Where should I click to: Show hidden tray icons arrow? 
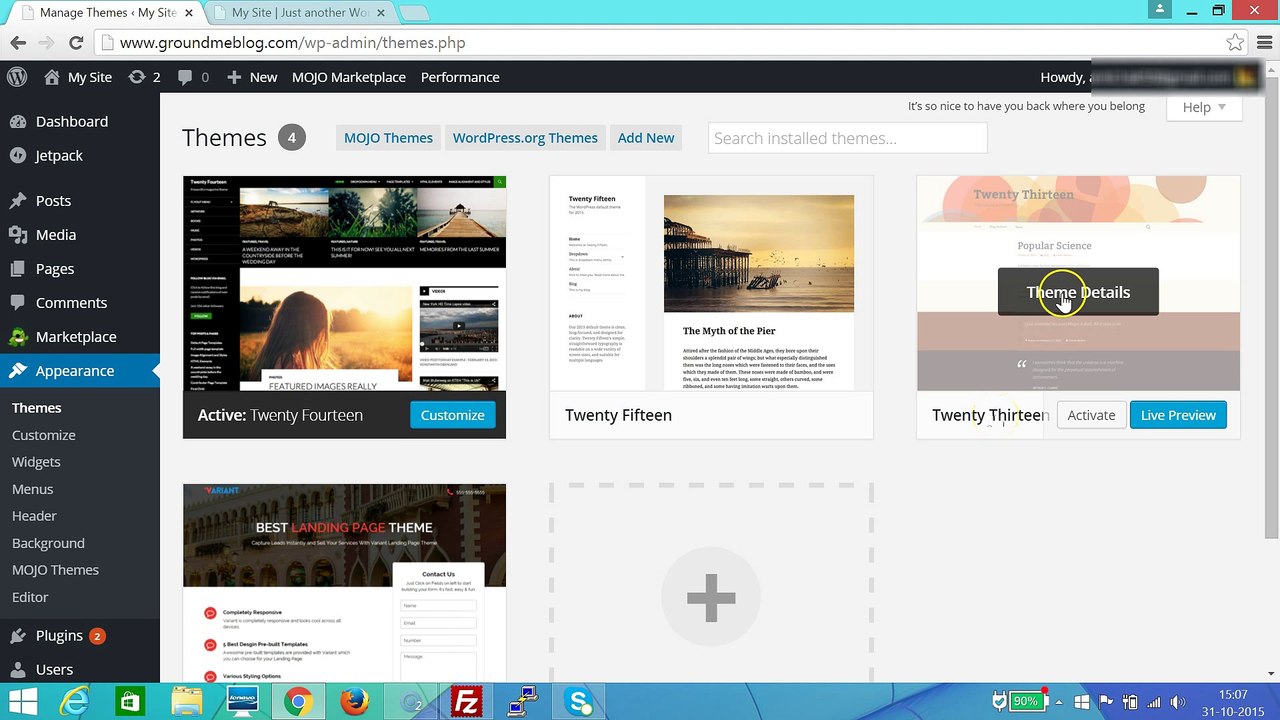(x=1060, y=702)
